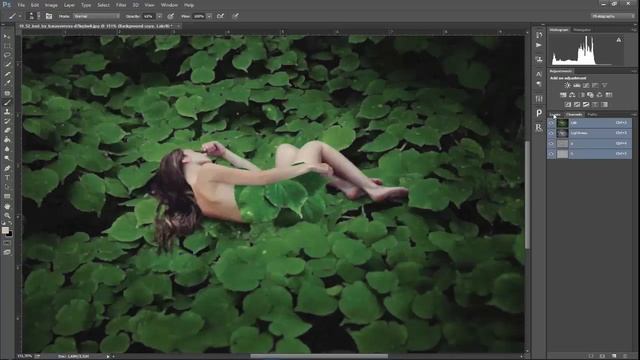Add a Curves adjustment
The width and height of the screenshot is (640, 360).
pos(586,85)
